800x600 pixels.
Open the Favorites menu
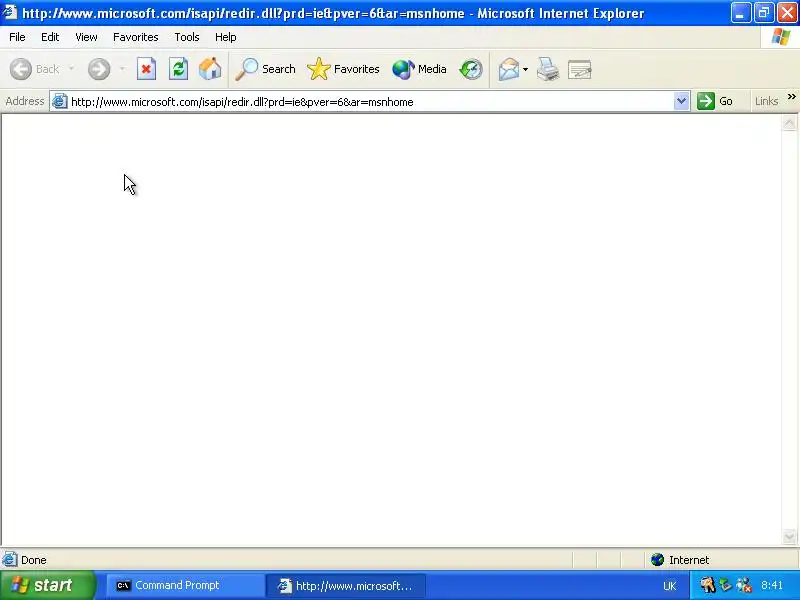(136, 37)
